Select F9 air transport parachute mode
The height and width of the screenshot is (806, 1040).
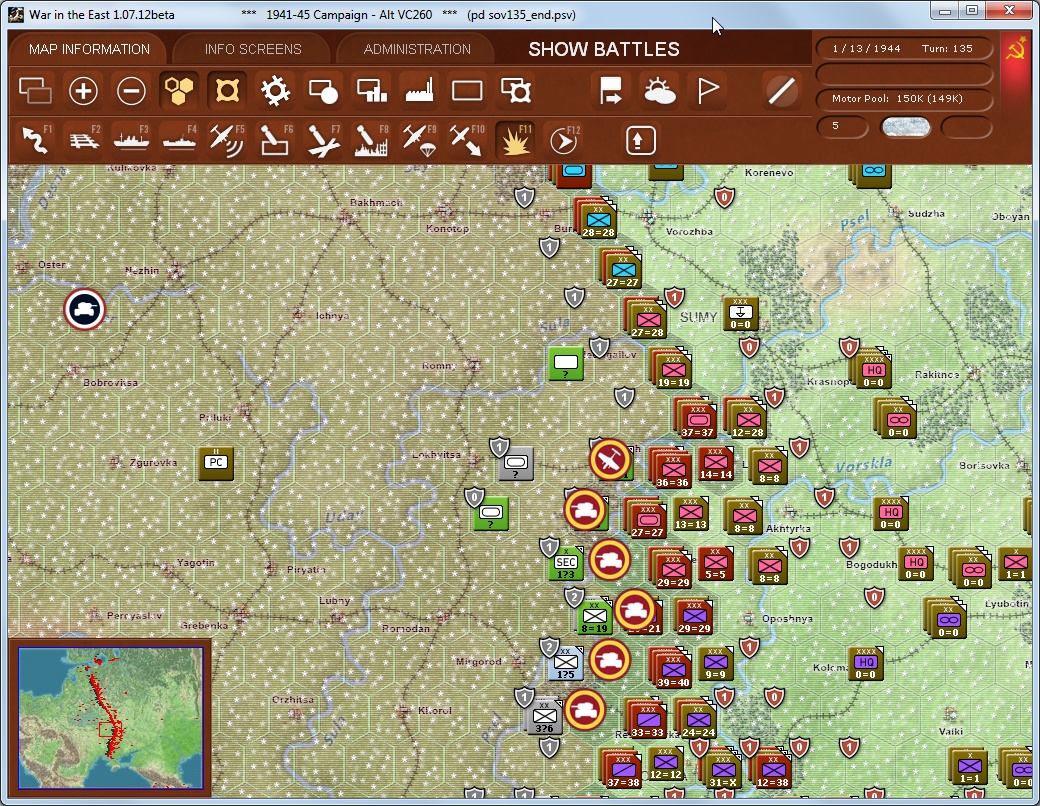tap(419, 140)
